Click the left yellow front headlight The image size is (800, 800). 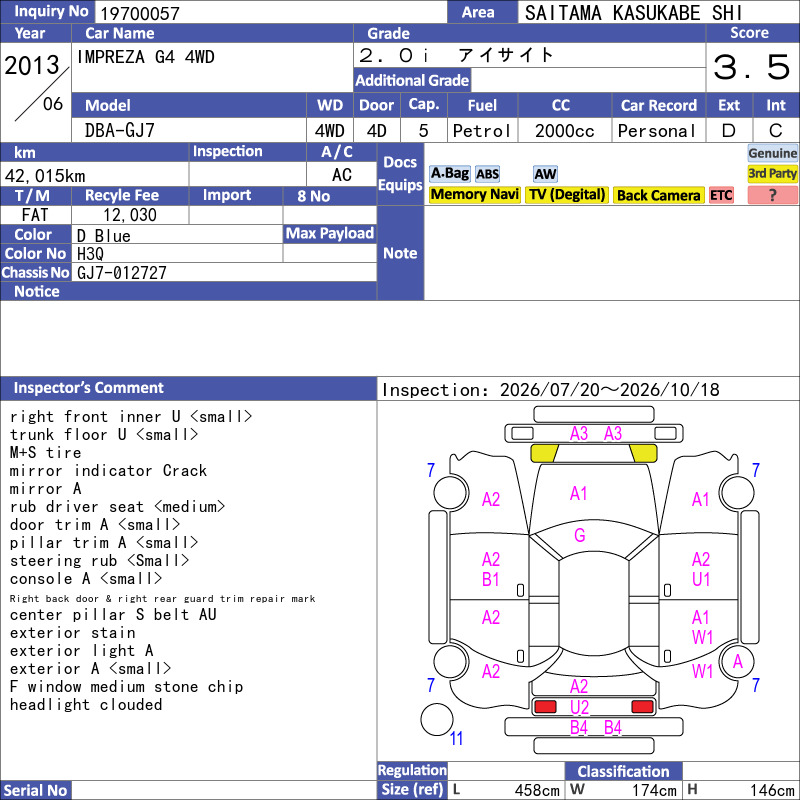tap(544, 453)
